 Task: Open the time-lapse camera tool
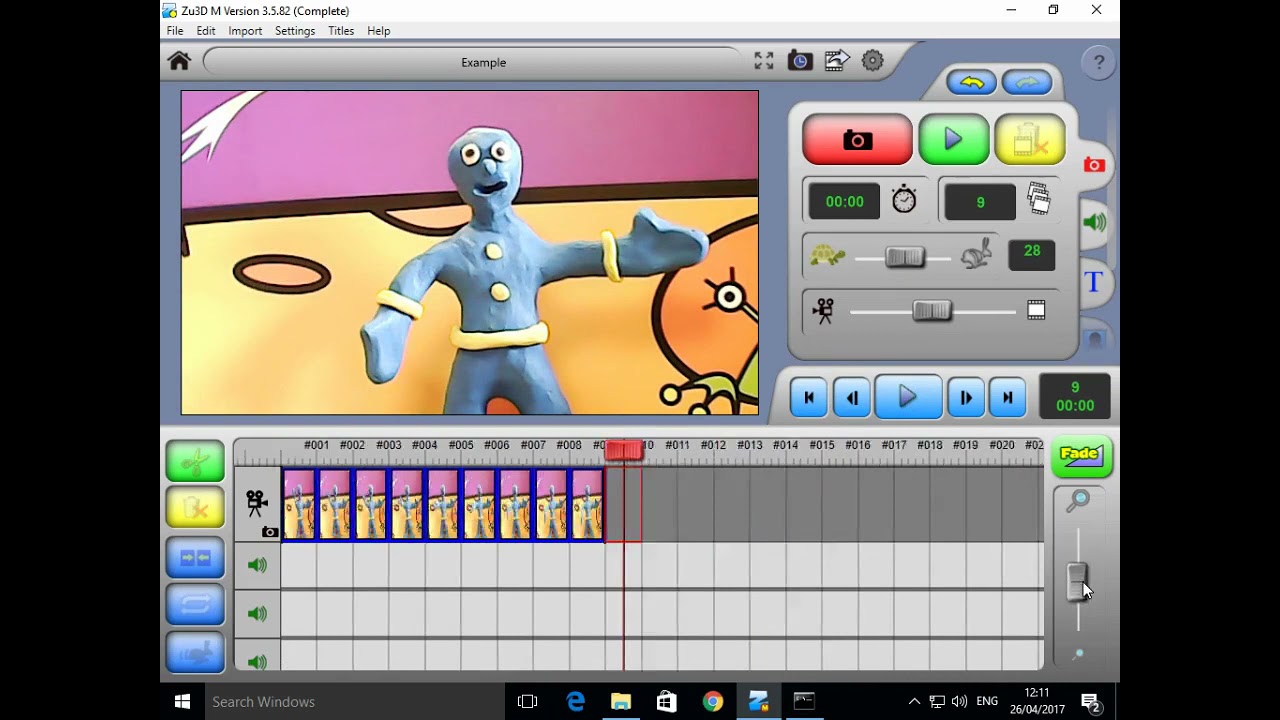coord(800,61)
